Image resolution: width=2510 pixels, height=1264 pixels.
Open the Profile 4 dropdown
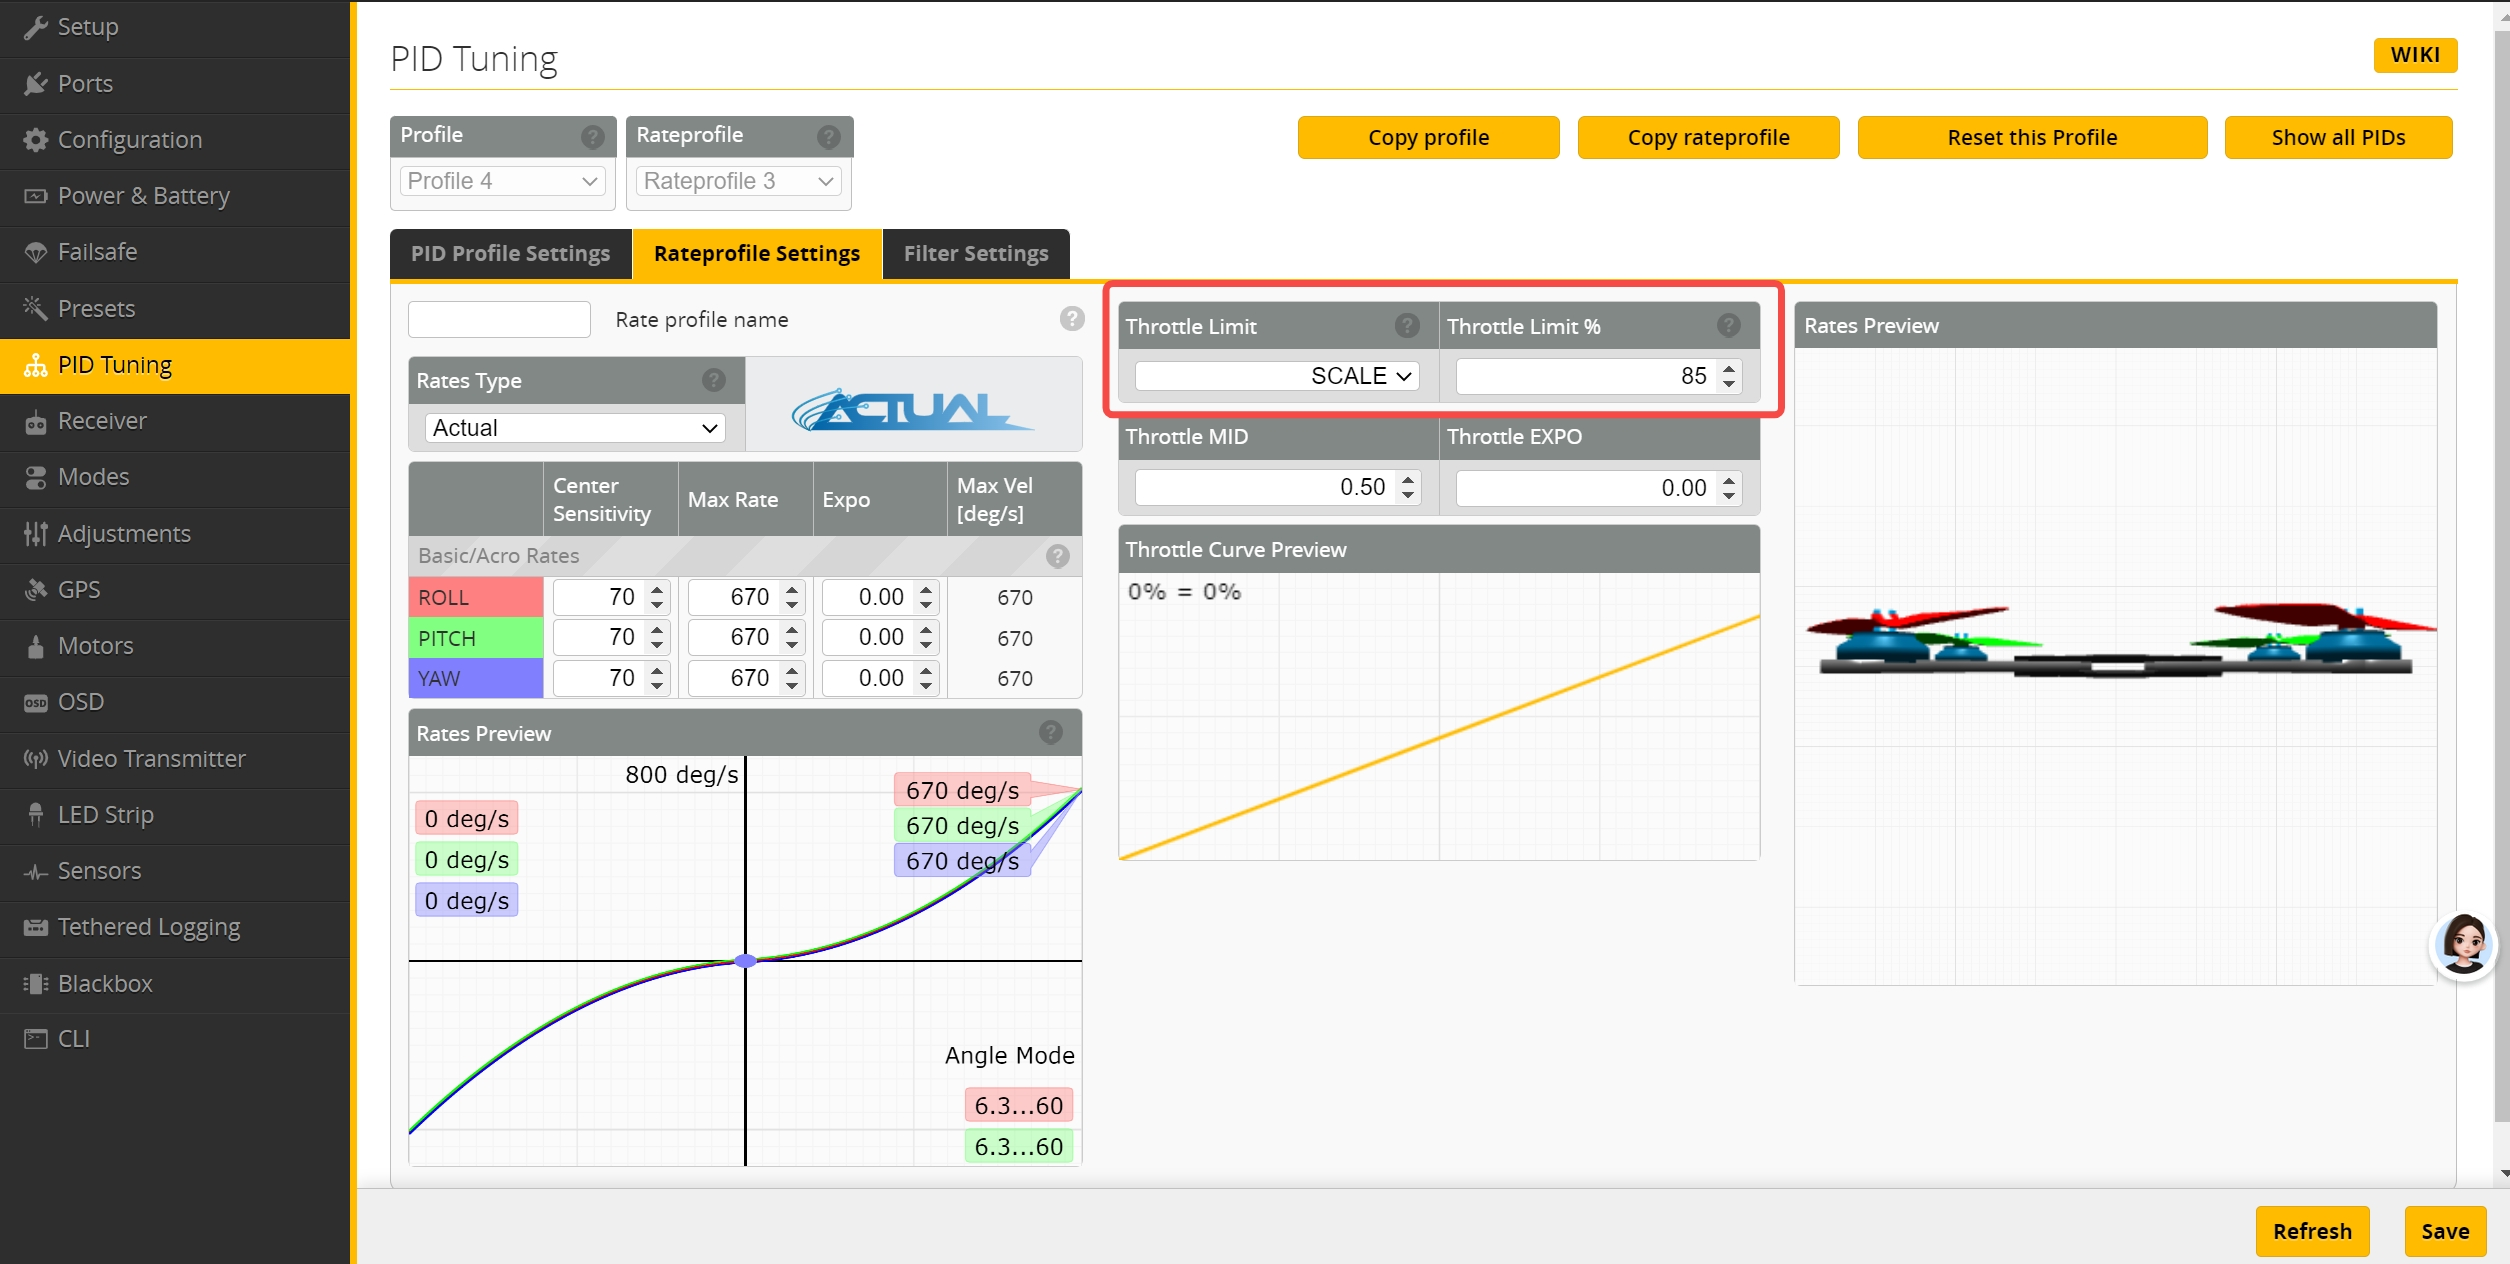(x=502, y=181)
